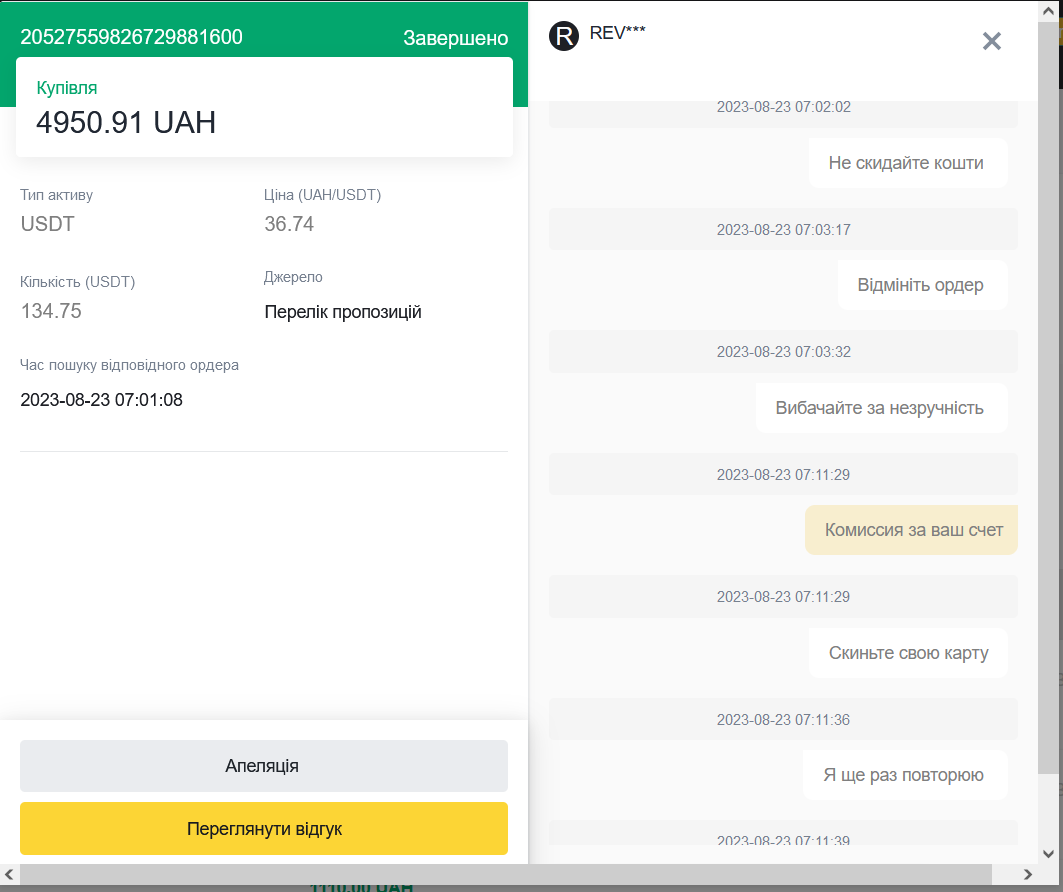Click Перелік пропозицій source value

click(x=343, y=312)
